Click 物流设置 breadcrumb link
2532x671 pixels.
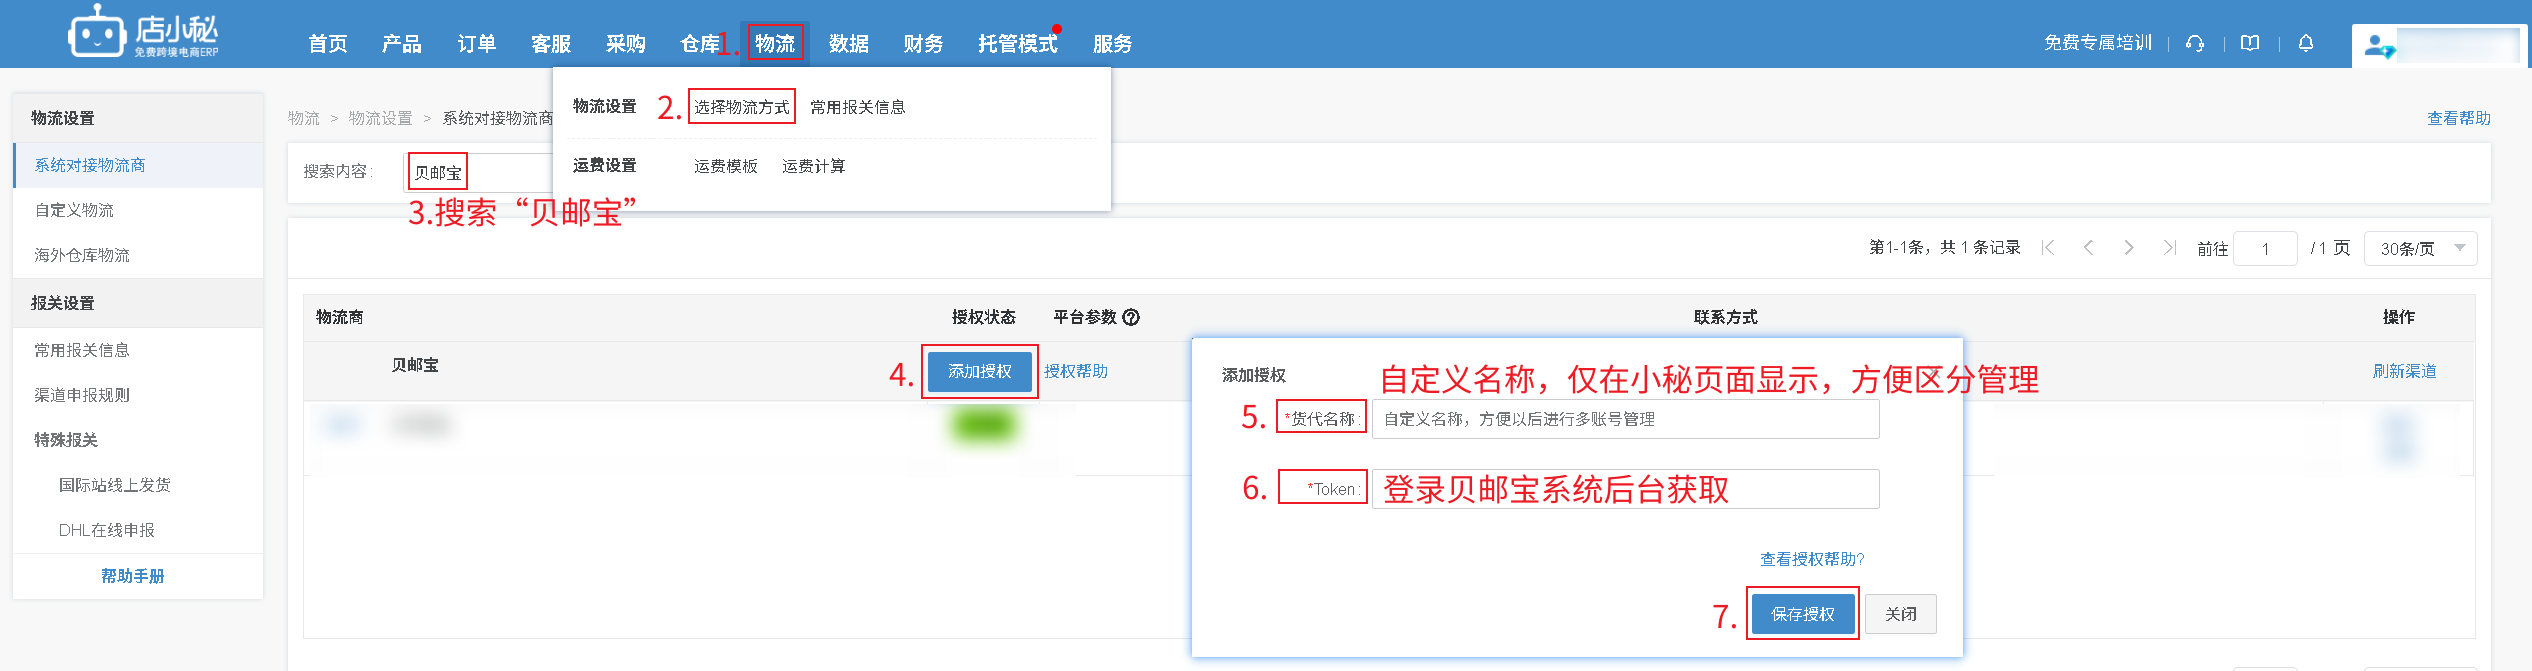tap(380, 118)
